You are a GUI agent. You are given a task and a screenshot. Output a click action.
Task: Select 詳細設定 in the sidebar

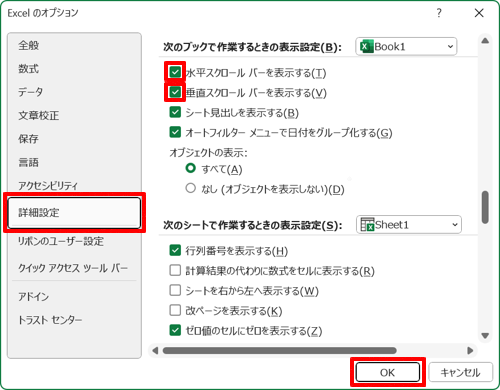(74, 213)
